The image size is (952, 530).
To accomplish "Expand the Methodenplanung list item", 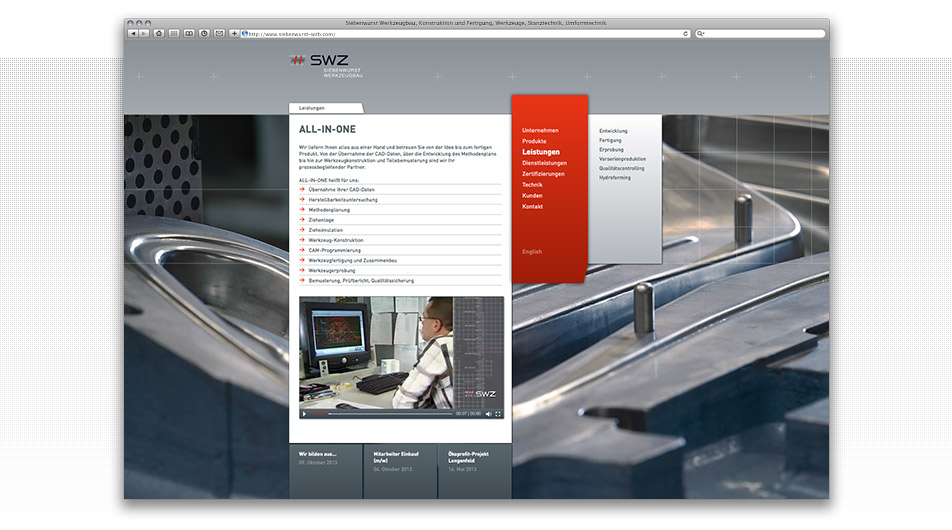I will (x=330, y=210).
